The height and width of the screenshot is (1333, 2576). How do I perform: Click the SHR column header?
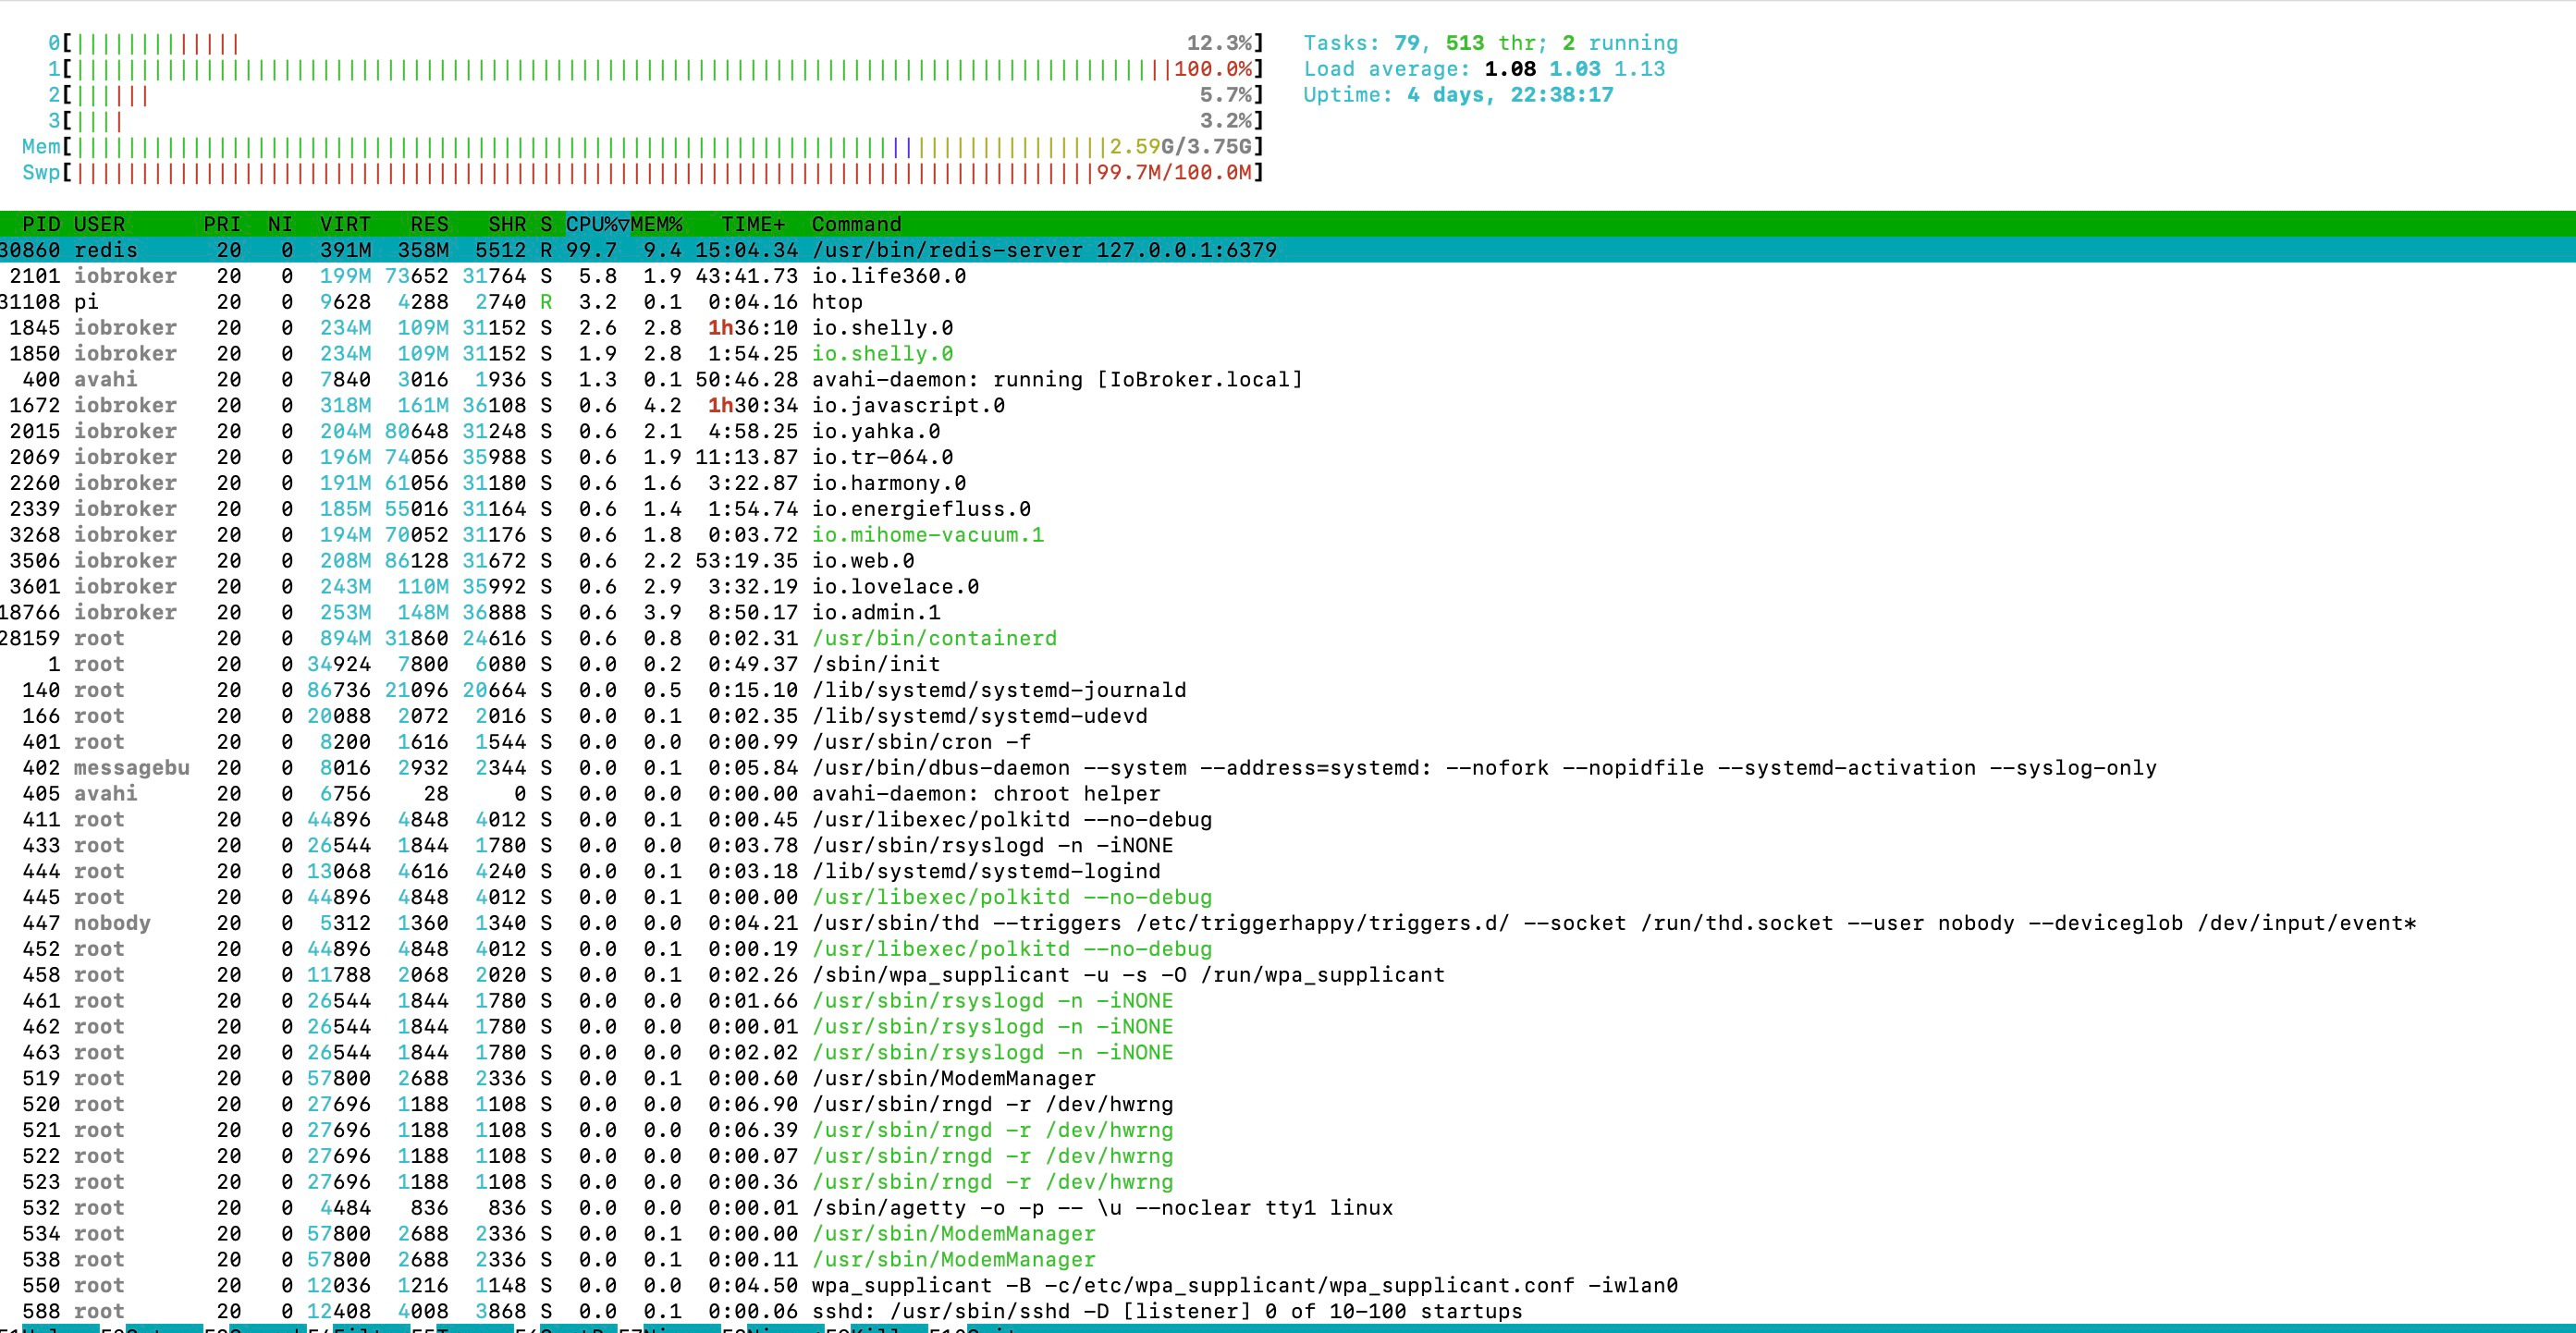pyautogui.click(x=507, y=224)
